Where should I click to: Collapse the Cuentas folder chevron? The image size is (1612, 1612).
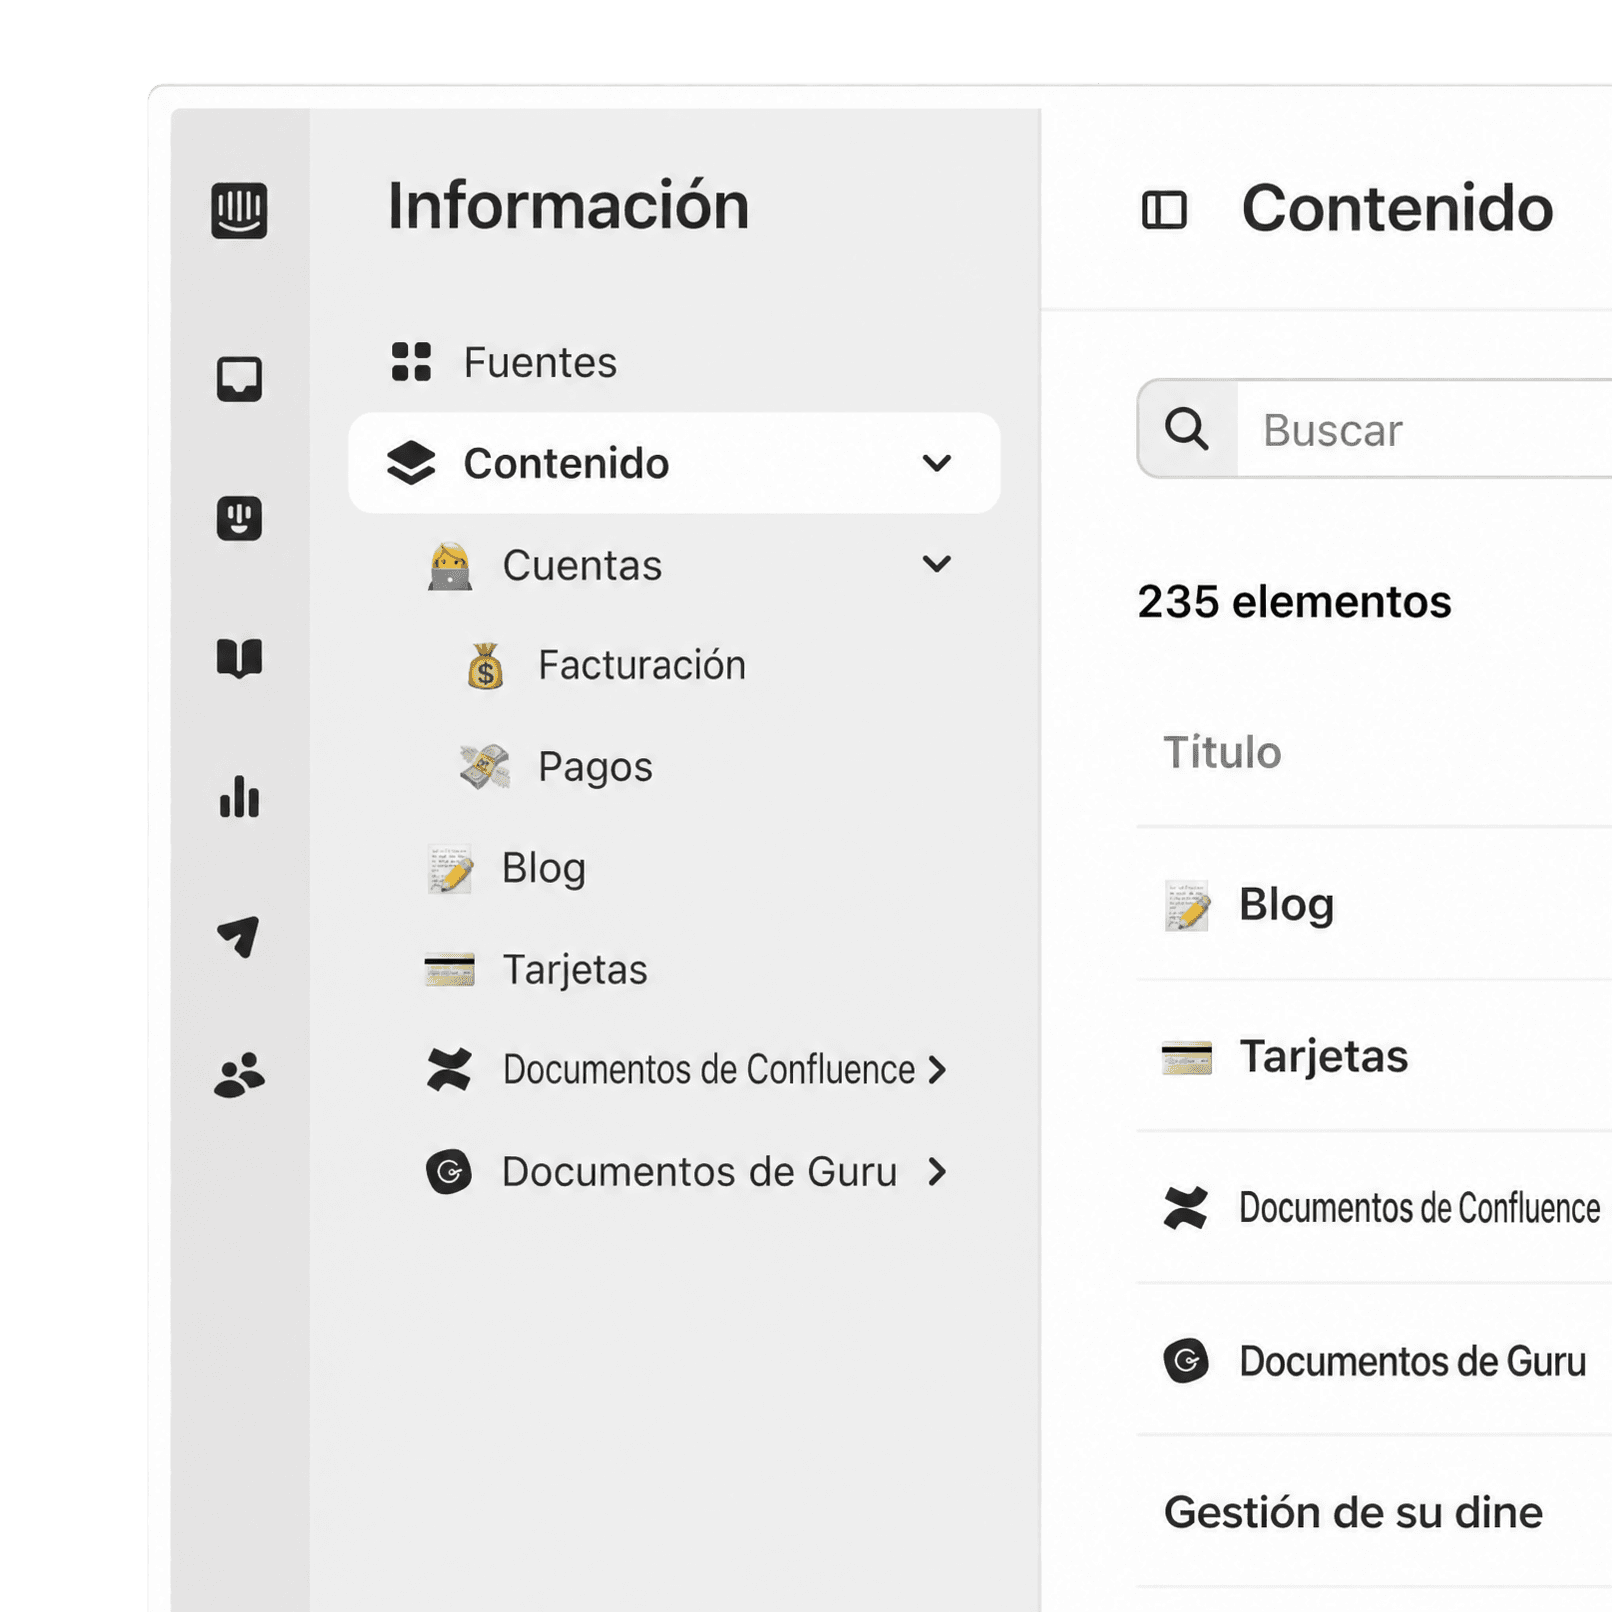936,564
